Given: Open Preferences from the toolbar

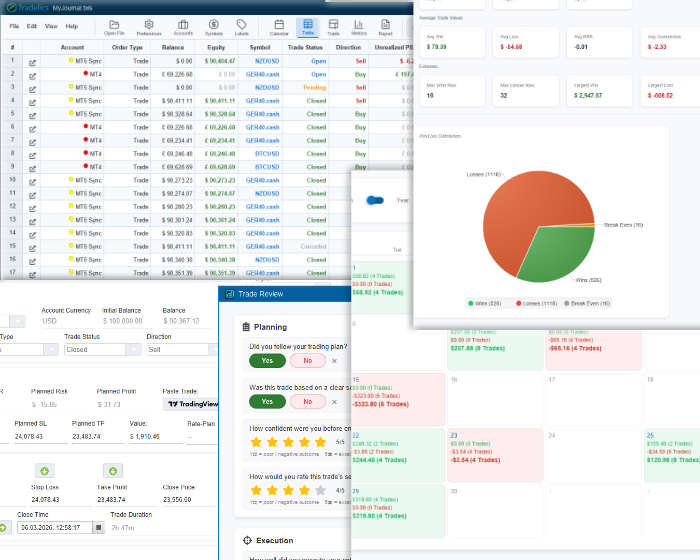Looking at the screenshot, I should (149, 27).
